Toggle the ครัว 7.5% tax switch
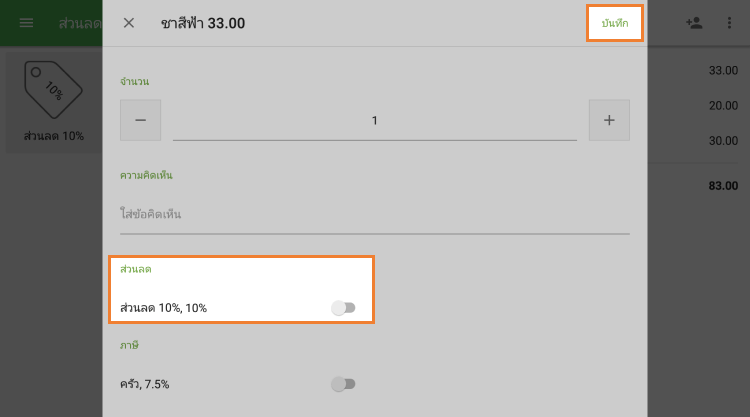Screen dimensions: 750x417 point(343,383)
